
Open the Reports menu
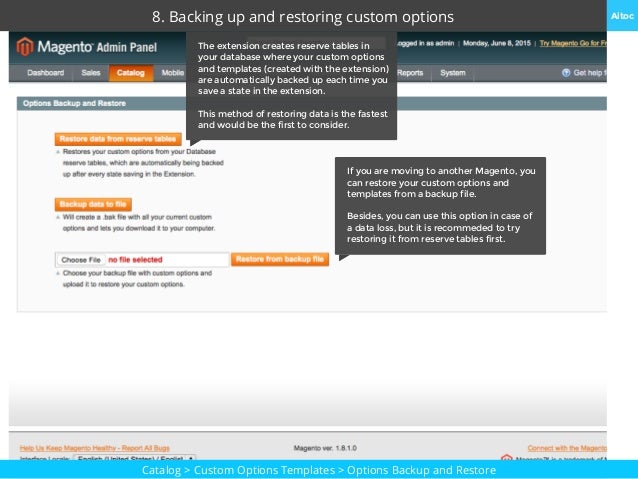click(x=410, y=73)
